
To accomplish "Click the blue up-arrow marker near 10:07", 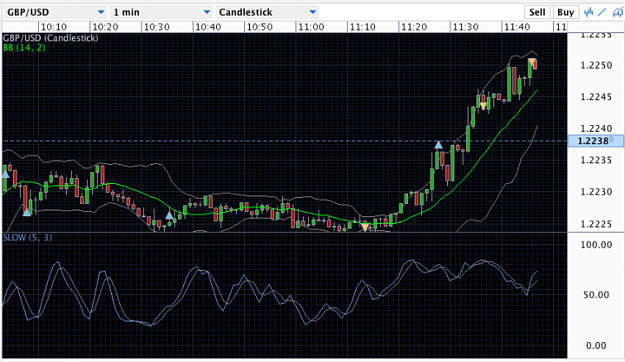I will pos(27,212).
